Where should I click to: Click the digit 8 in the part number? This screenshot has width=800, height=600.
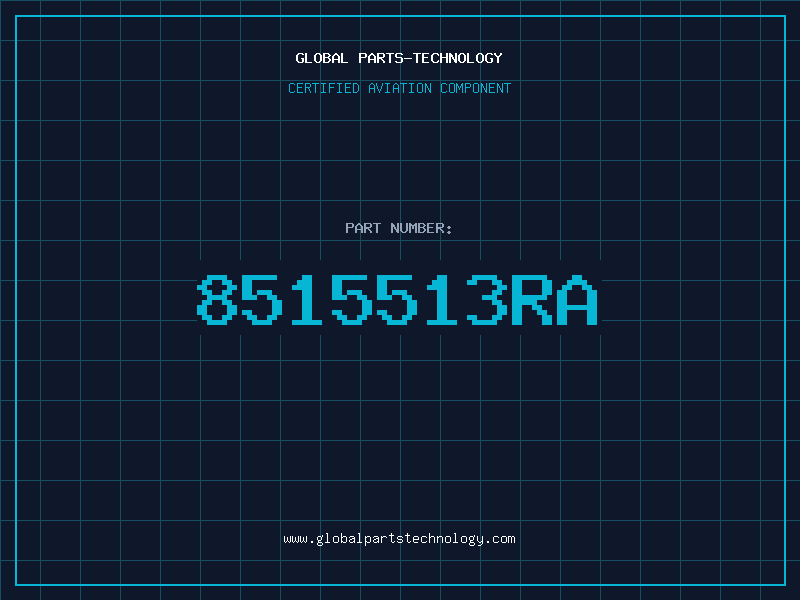(217, 300)
